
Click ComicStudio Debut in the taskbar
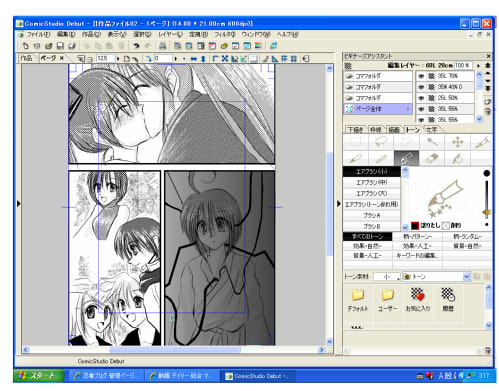pos(257,376)
